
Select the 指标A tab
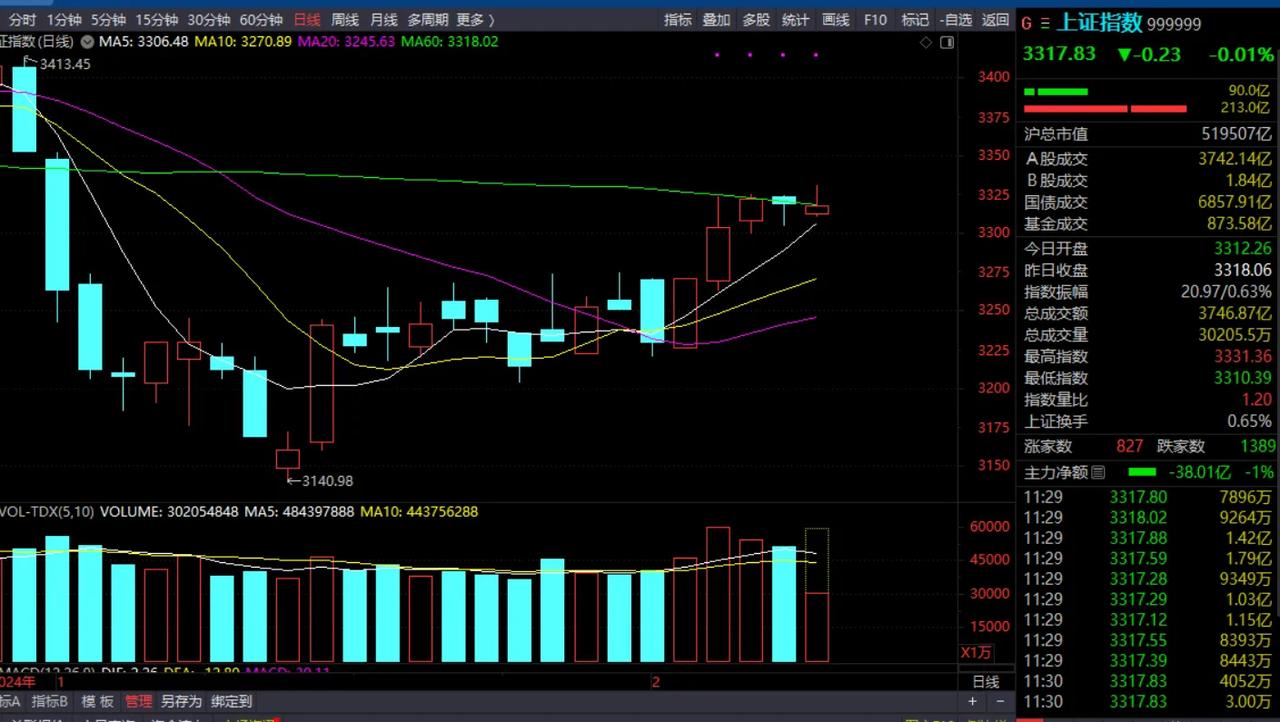(10, 701)
